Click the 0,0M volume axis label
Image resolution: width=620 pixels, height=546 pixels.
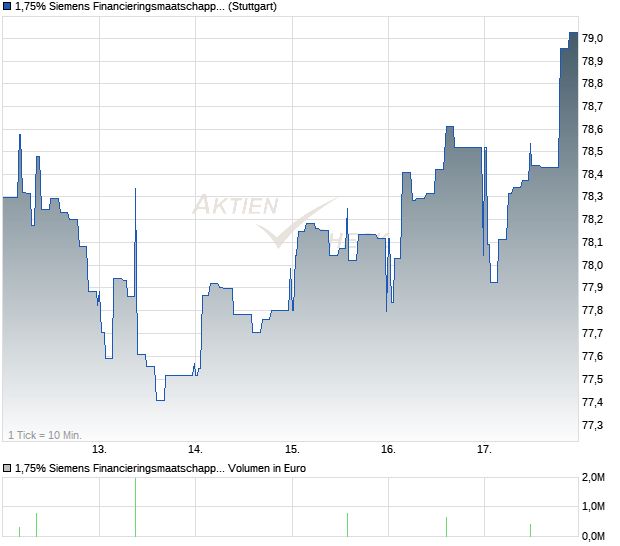(593, 537)
